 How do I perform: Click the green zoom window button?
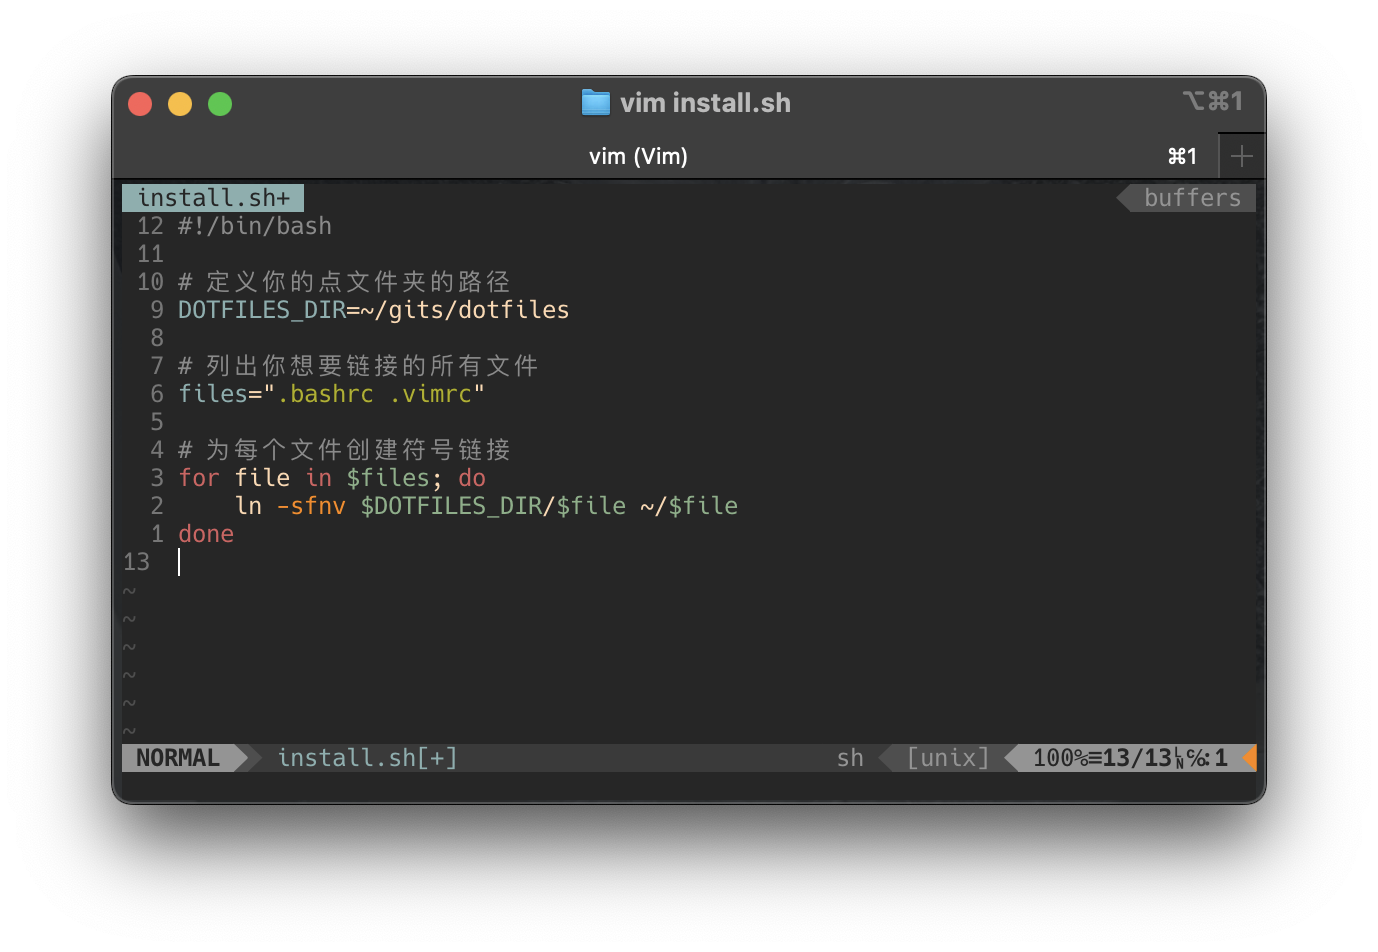click(x=219, y=103)
